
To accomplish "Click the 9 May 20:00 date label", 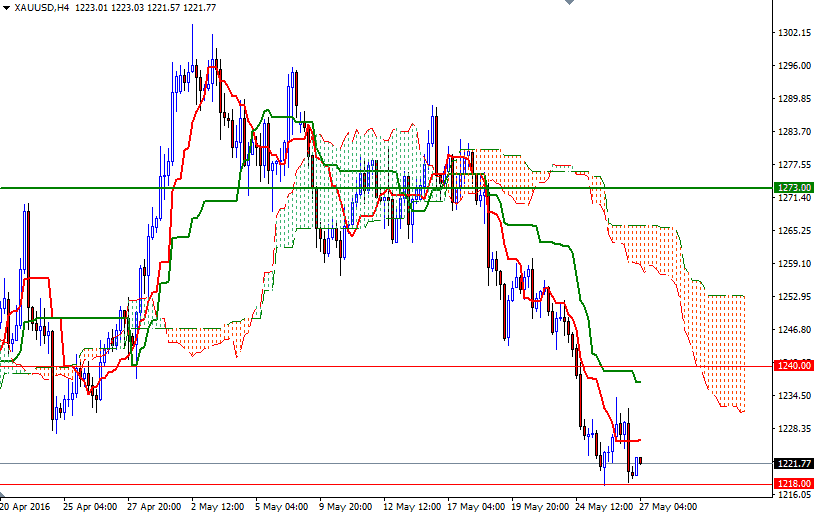I will [x=345, y=506].
